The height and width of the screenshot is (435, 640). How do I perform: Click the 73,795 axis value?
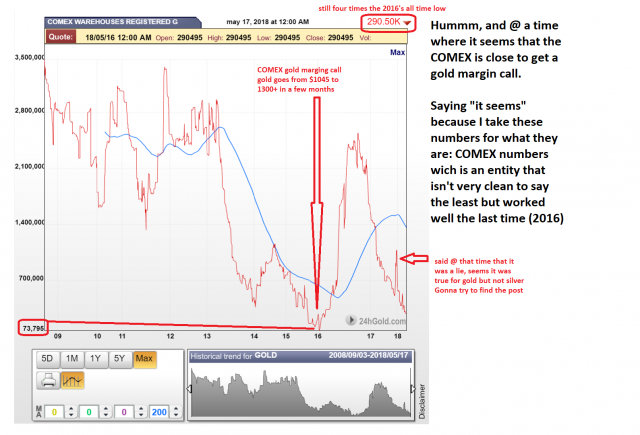pyautogui.click(x=33, y=328)
